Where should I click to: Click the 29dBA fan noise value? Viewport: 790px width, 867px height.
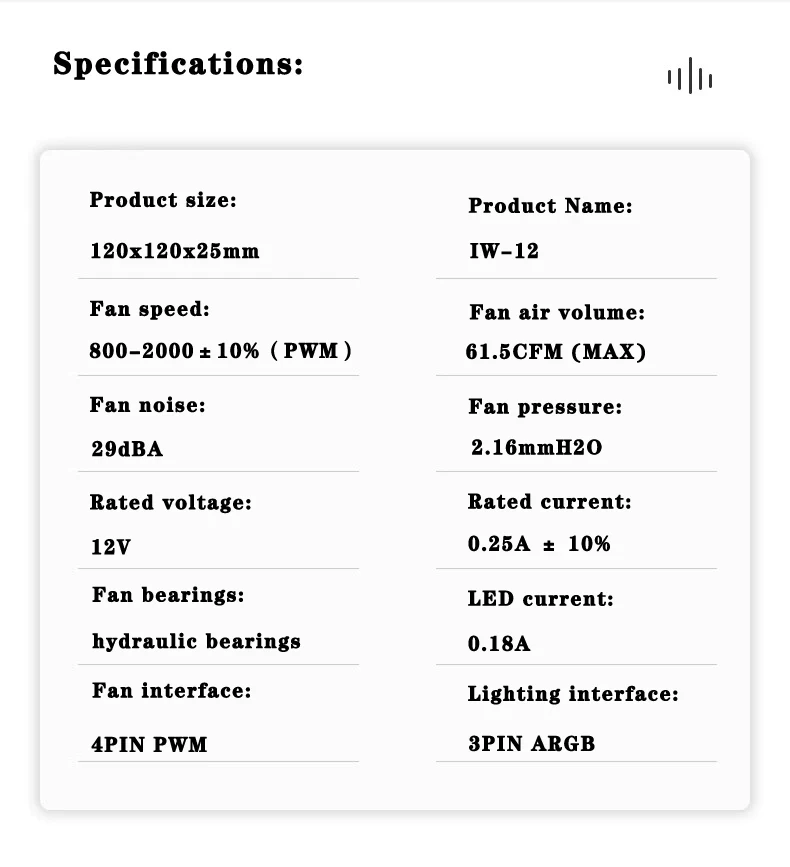127,449
